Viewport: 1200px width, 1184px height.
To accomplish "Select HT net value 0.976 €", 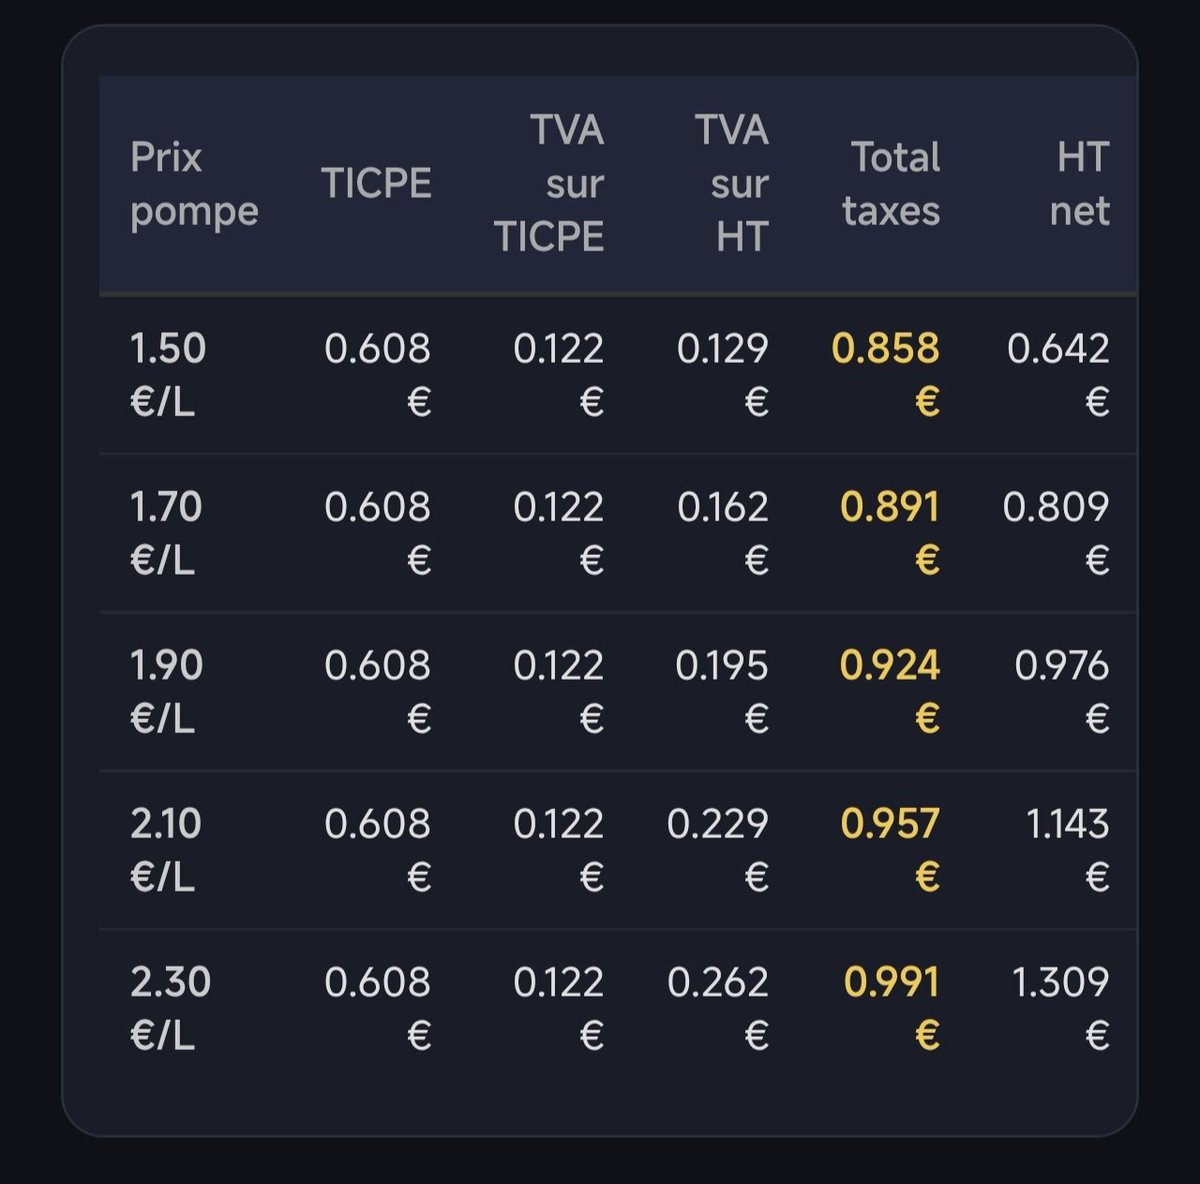I will point(1062,691).
